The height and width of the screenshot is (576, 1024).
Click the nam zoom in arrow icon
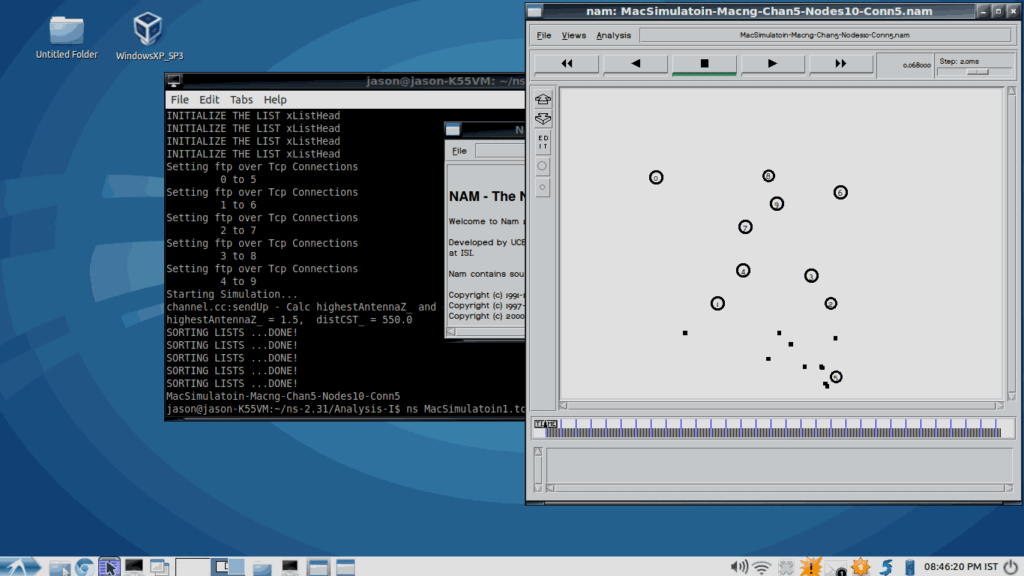click(543, 99)
